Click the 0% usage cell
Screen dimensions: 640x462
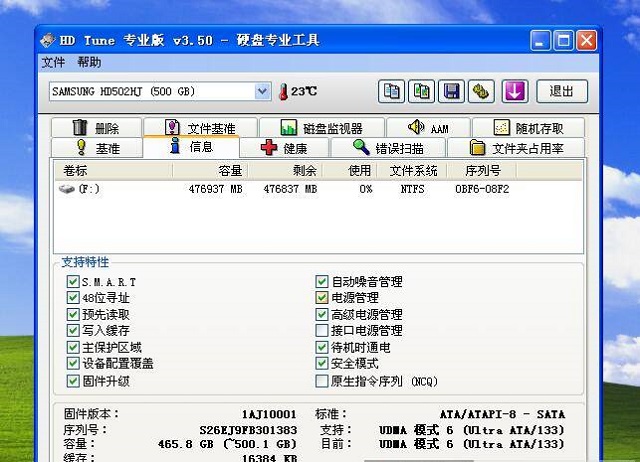(366, 189)
